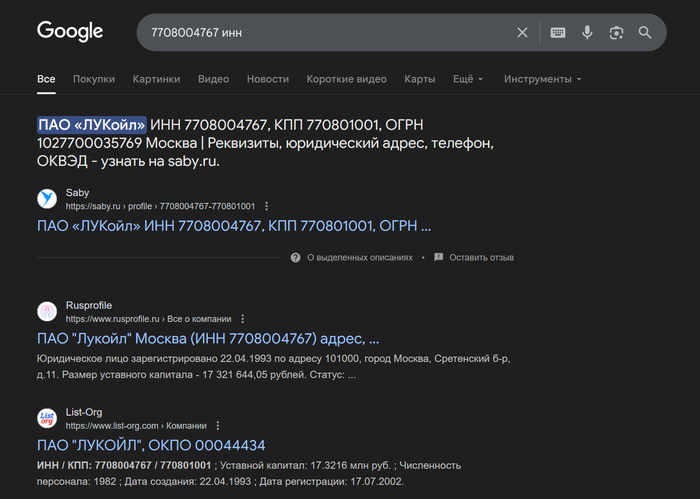The width and height of the screenshot is (700, 499).
Task: Open three-dot menu for List-Org result
Action: [217, 425]
